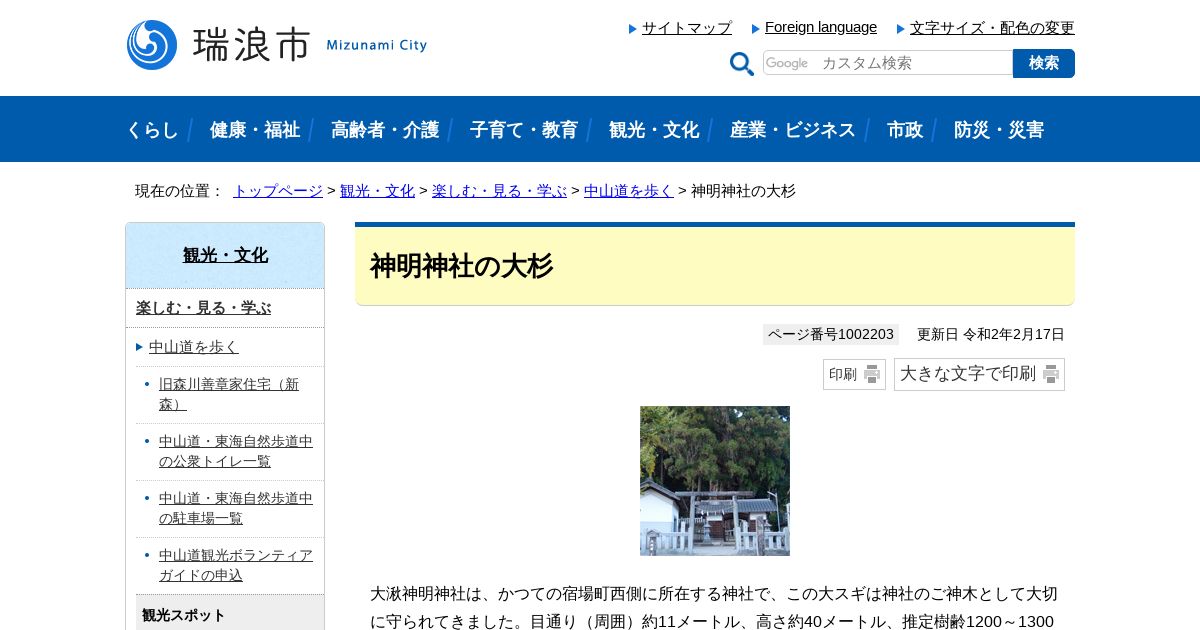Select the 市政 menu item

(905, 129)
